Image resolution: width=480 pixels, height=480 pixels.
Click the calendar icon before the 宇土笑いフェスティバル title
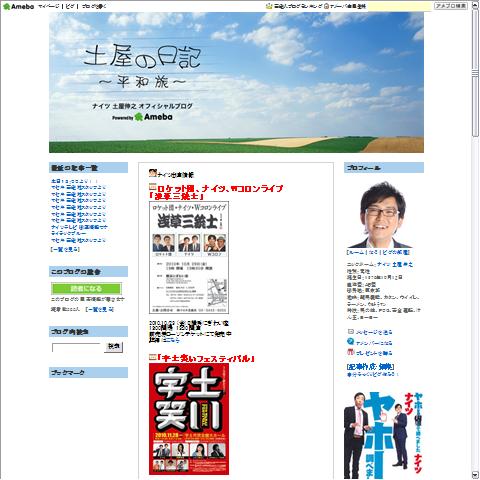pos(152,357)
